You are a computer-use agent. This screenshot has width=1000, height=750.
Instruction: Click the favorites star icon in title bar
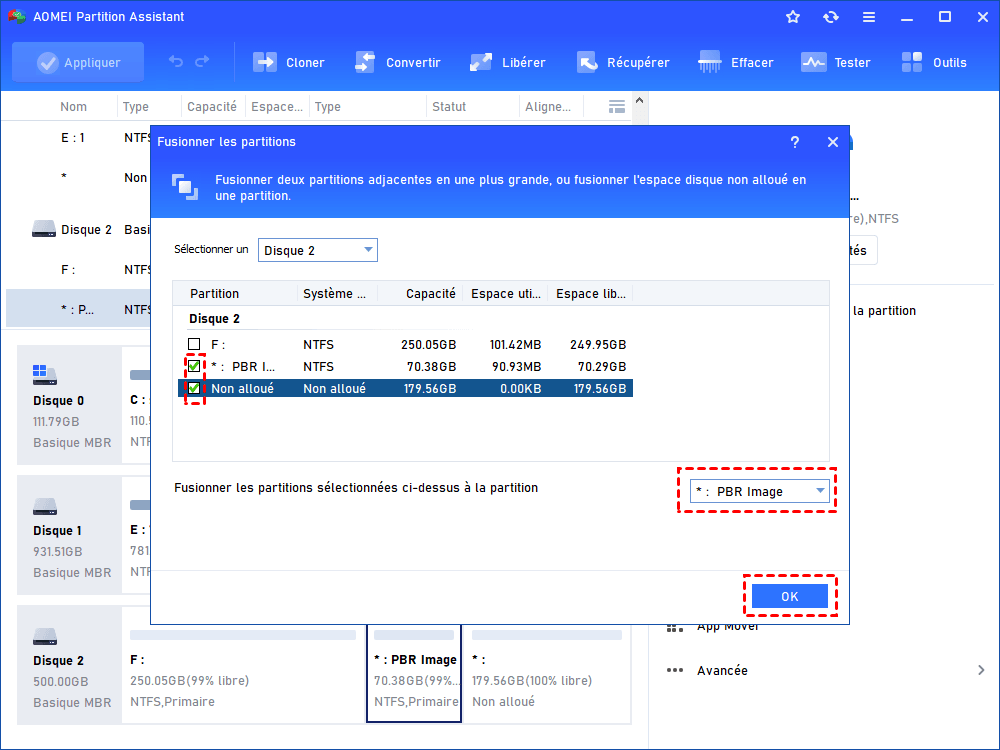point(793,17)
